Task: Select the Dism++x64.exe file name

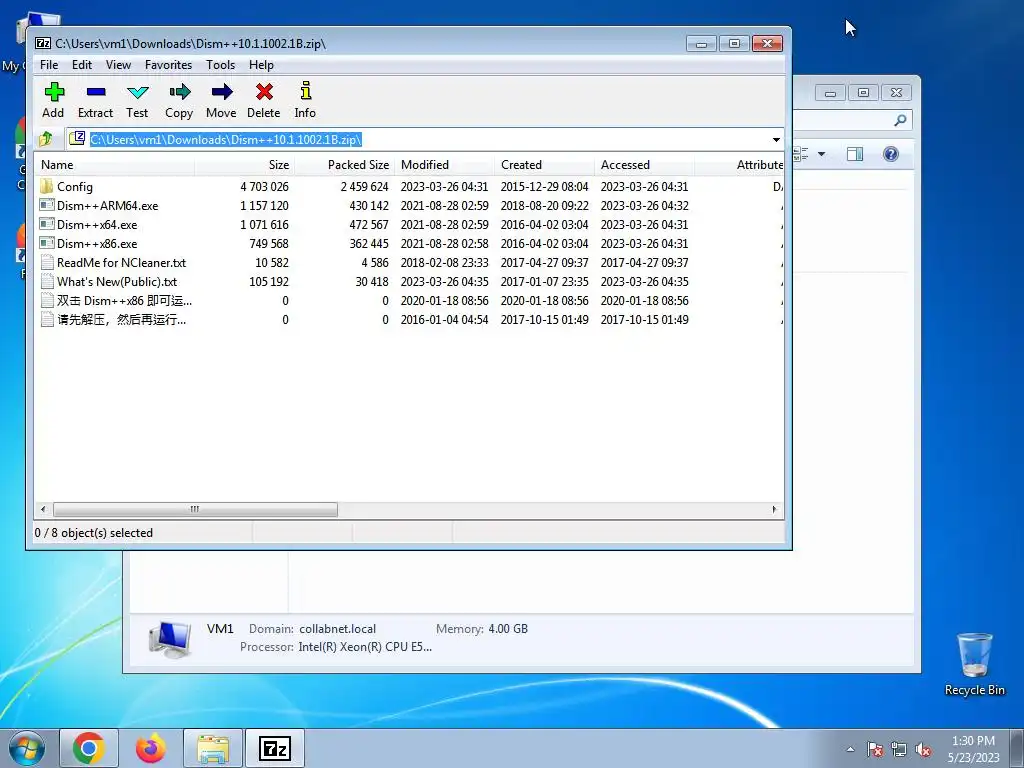Action: point(97,225)
